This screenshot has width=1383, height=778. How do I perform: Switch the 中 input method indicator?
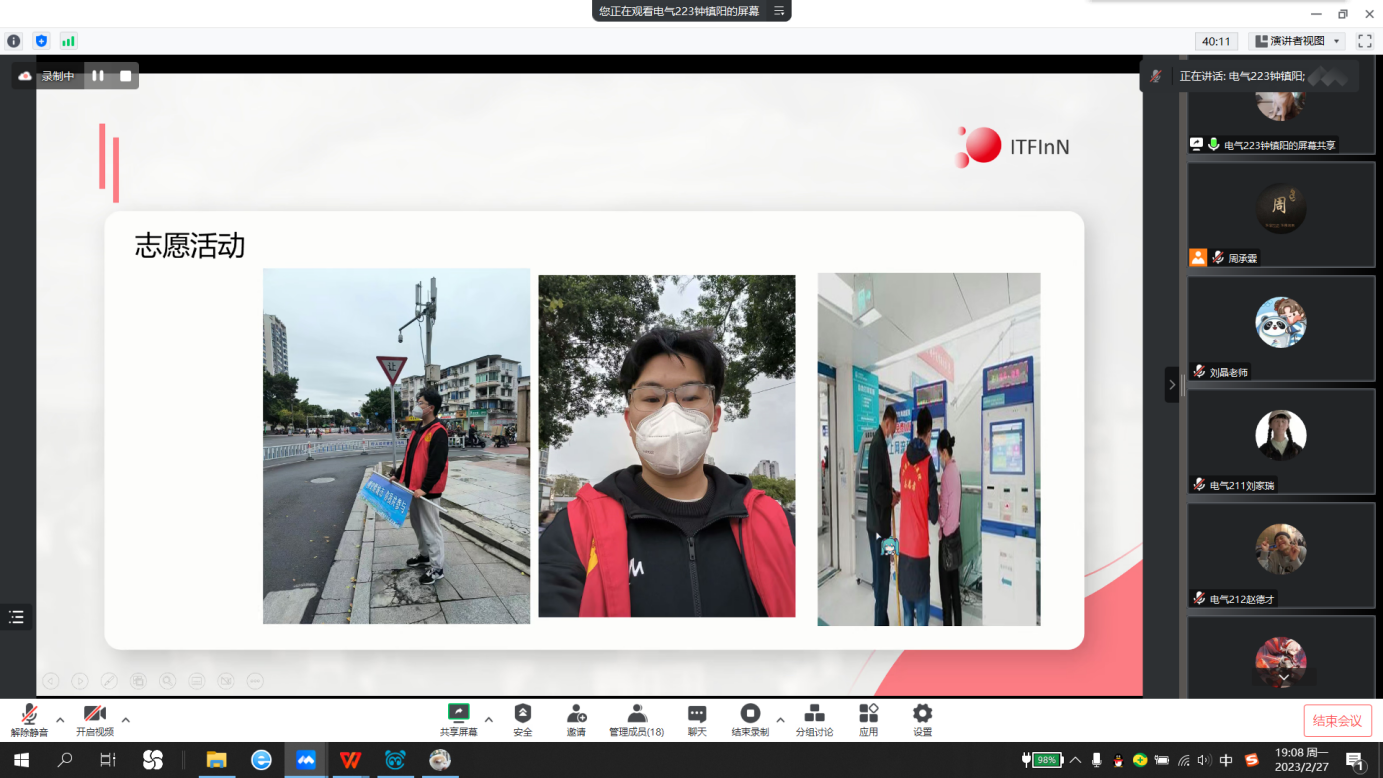click(x=1226, y=760)
